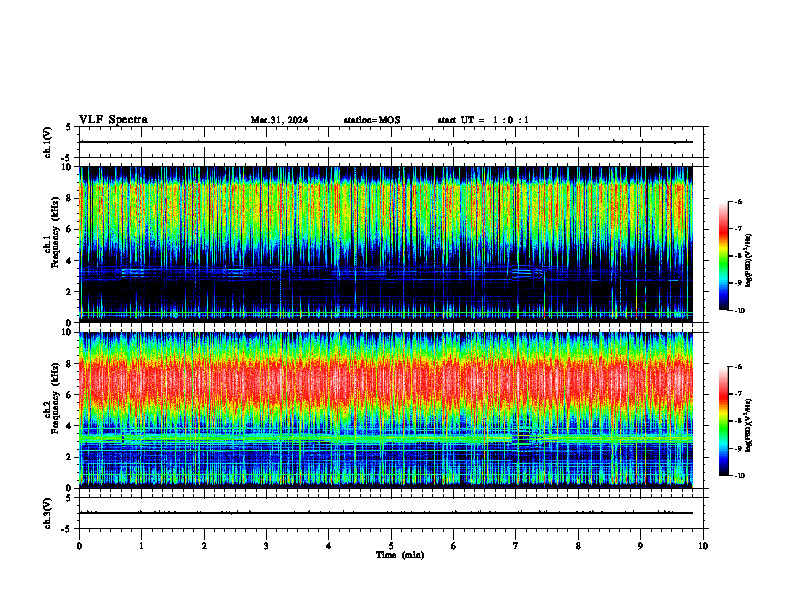Click the ch.2 spectrogram panel
792x612 pixels.
point(386,410)
